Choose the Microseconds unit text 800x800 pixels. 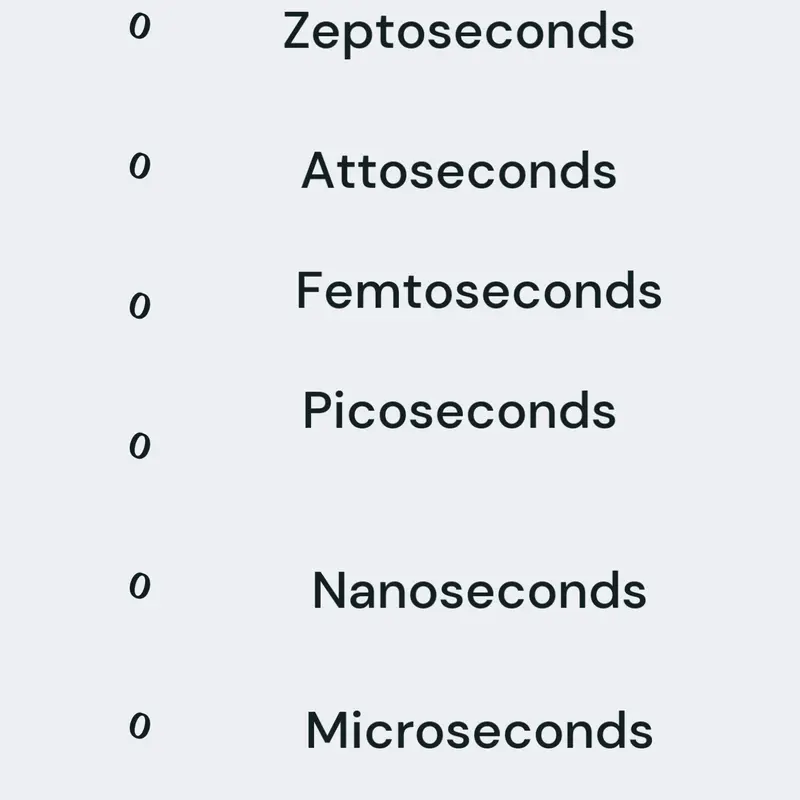[479, 730]
